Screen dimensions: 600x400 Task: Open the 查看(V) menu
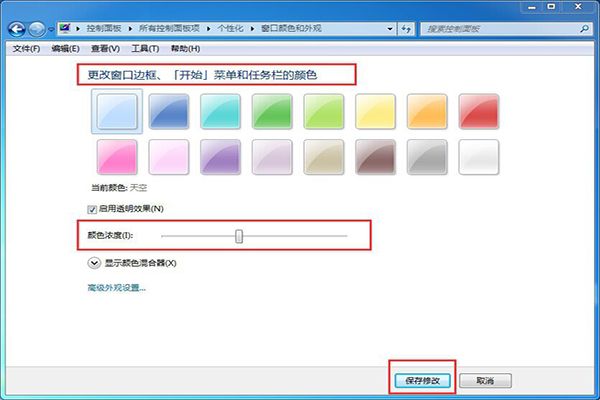pos(105,49)
